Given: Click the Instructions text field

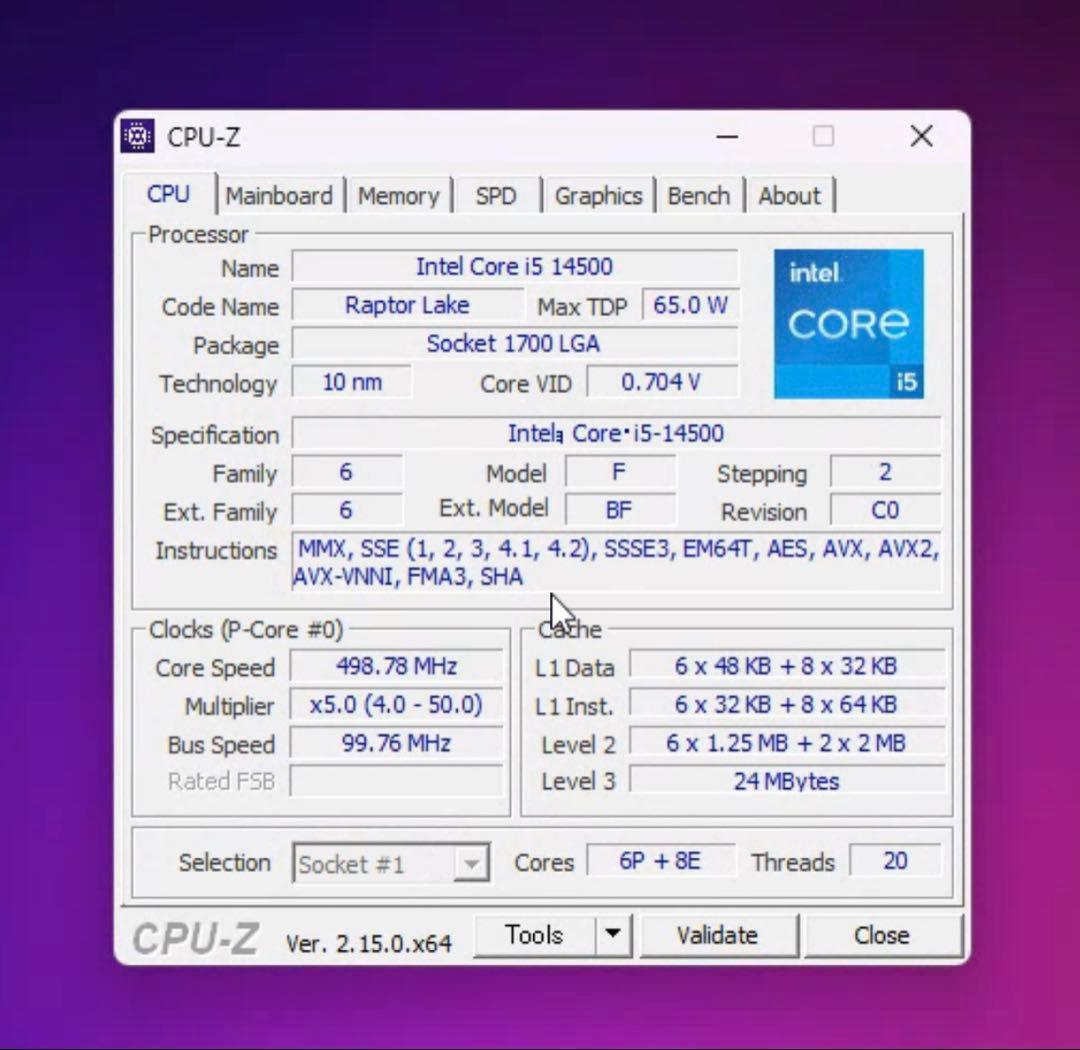Looking at the screenshot, I should click(616, 562).
